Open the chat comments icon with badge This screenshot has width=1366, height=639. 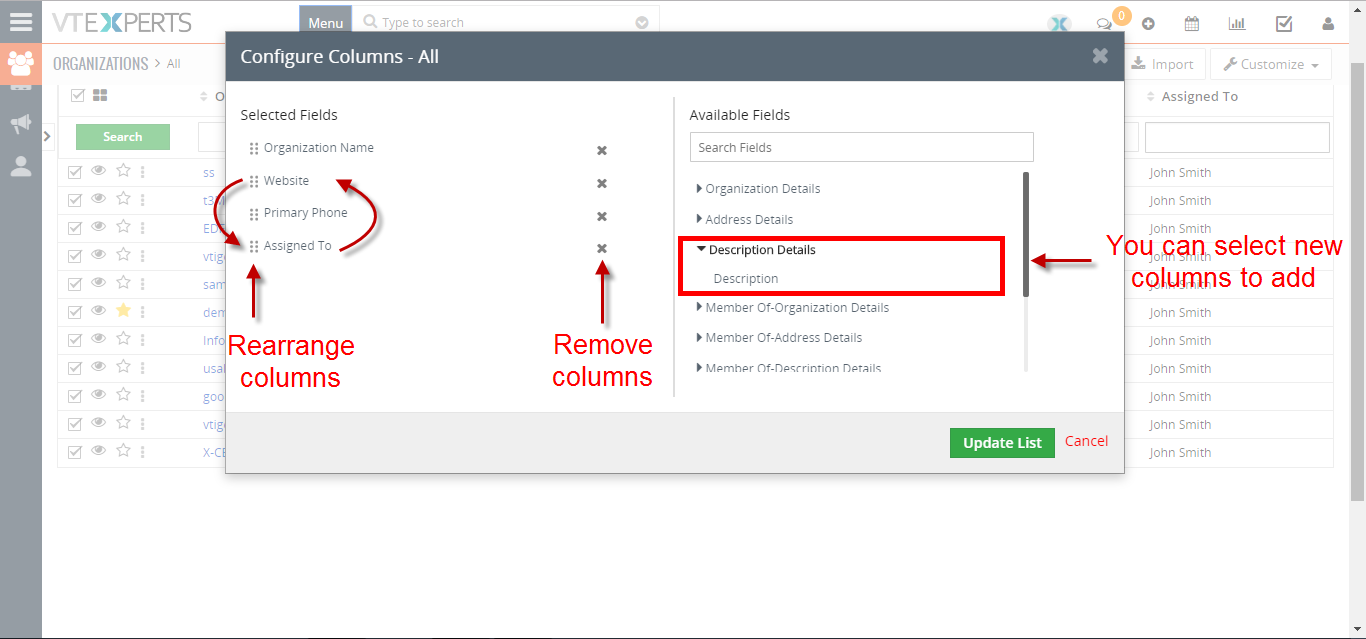(x=1104, y=24)
